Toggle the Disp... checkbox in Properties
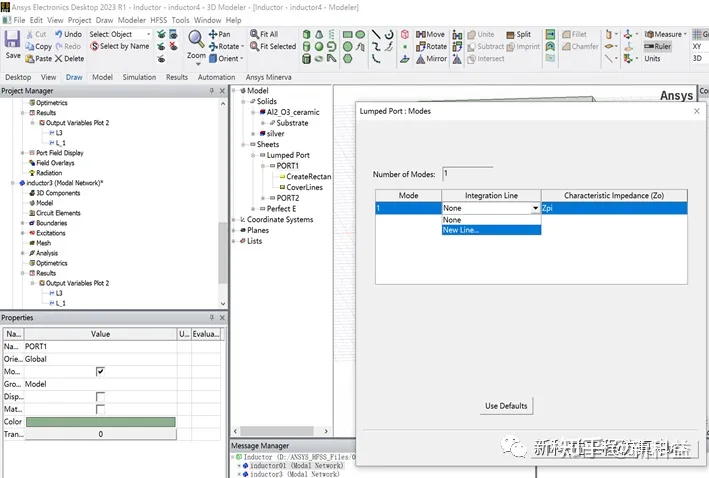709x478 pixels. (x=100, y=397)
